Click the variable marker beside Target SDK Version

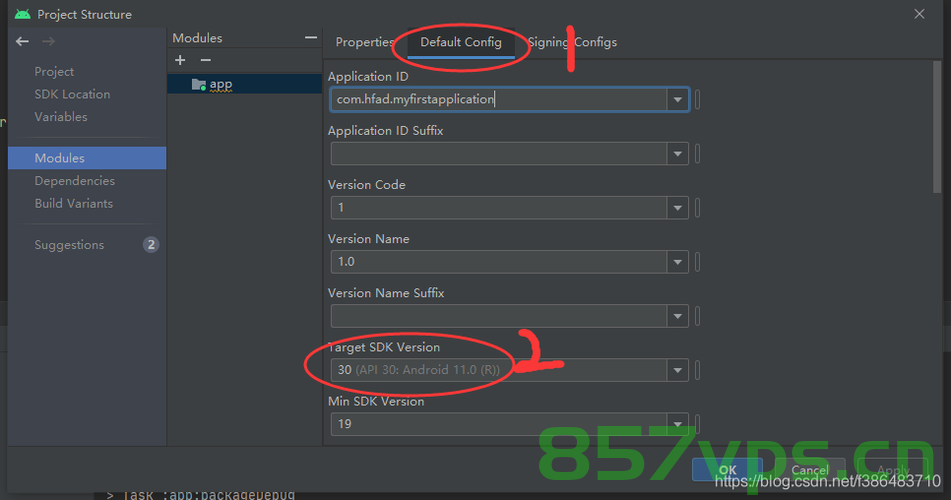click(x=697, y=370)
